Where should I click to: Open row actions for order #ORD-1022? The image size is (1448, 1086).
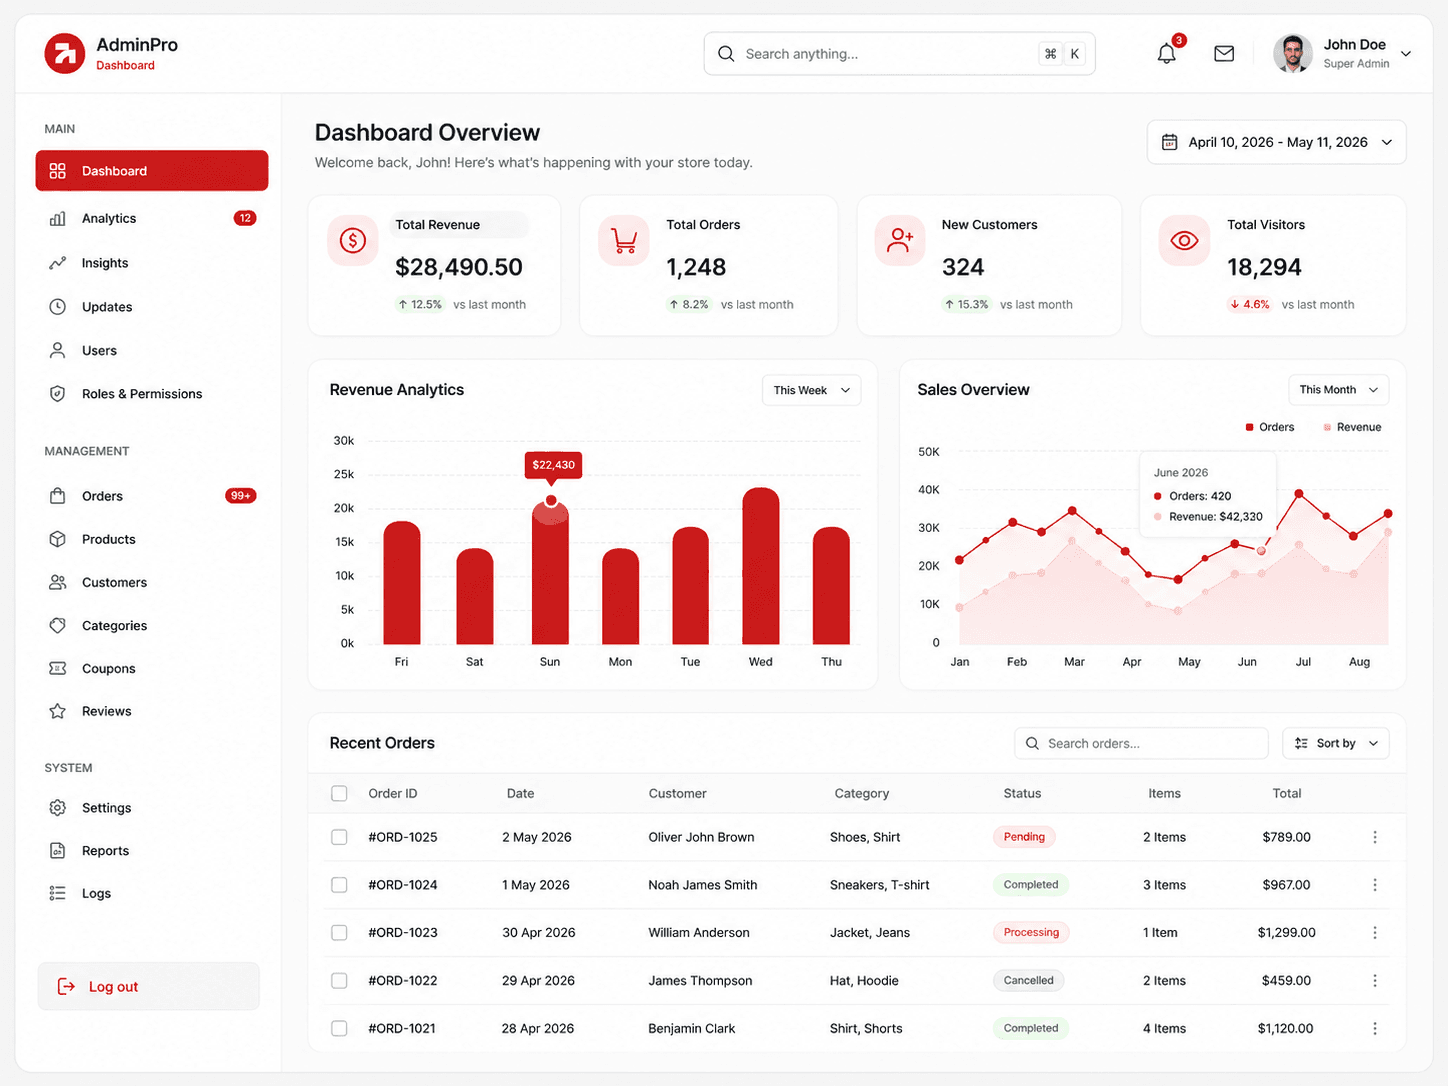click(x=1375, y=981)
